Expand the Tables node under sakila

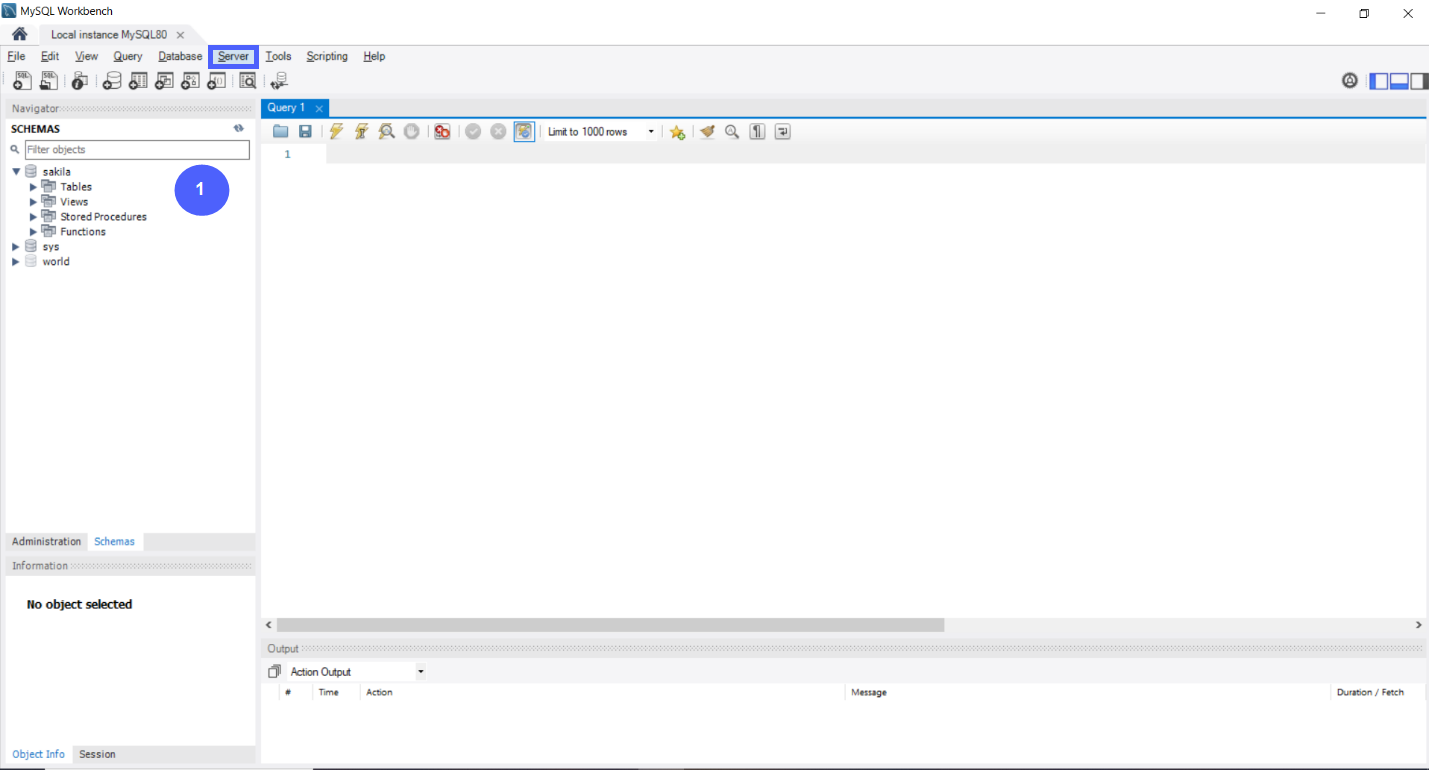coord(33,186)
